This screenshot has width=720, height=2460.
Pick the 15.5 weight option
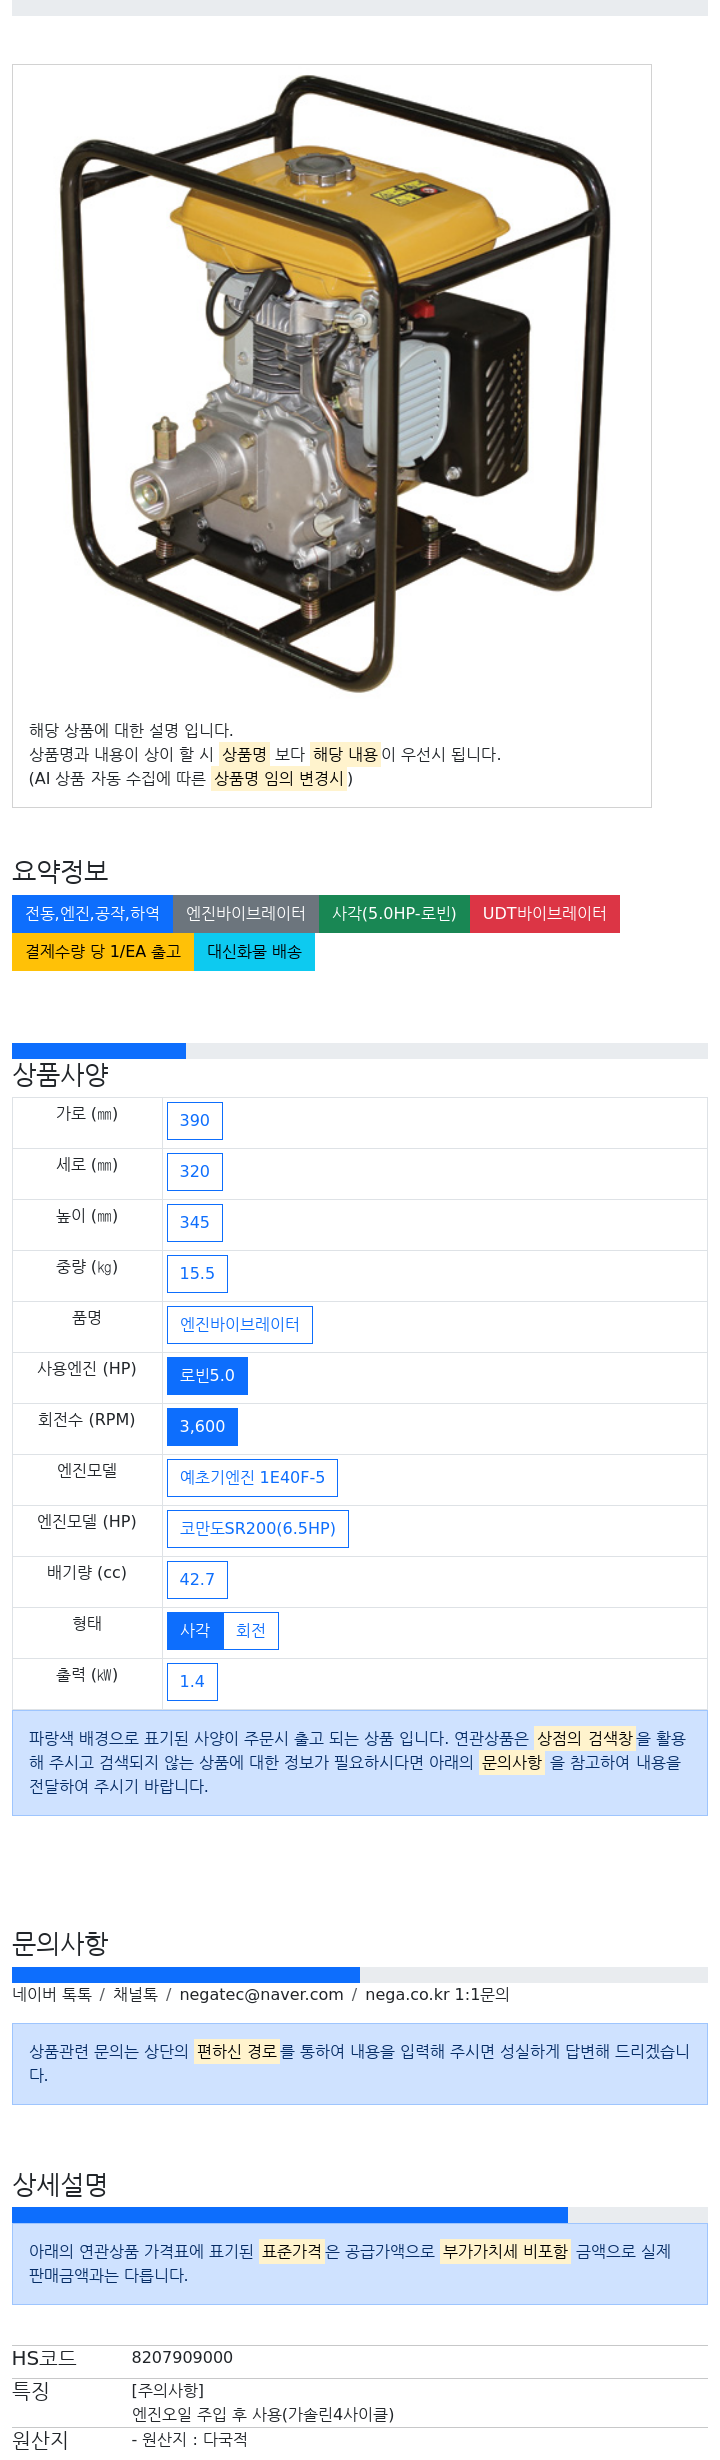click(197, 1274)
